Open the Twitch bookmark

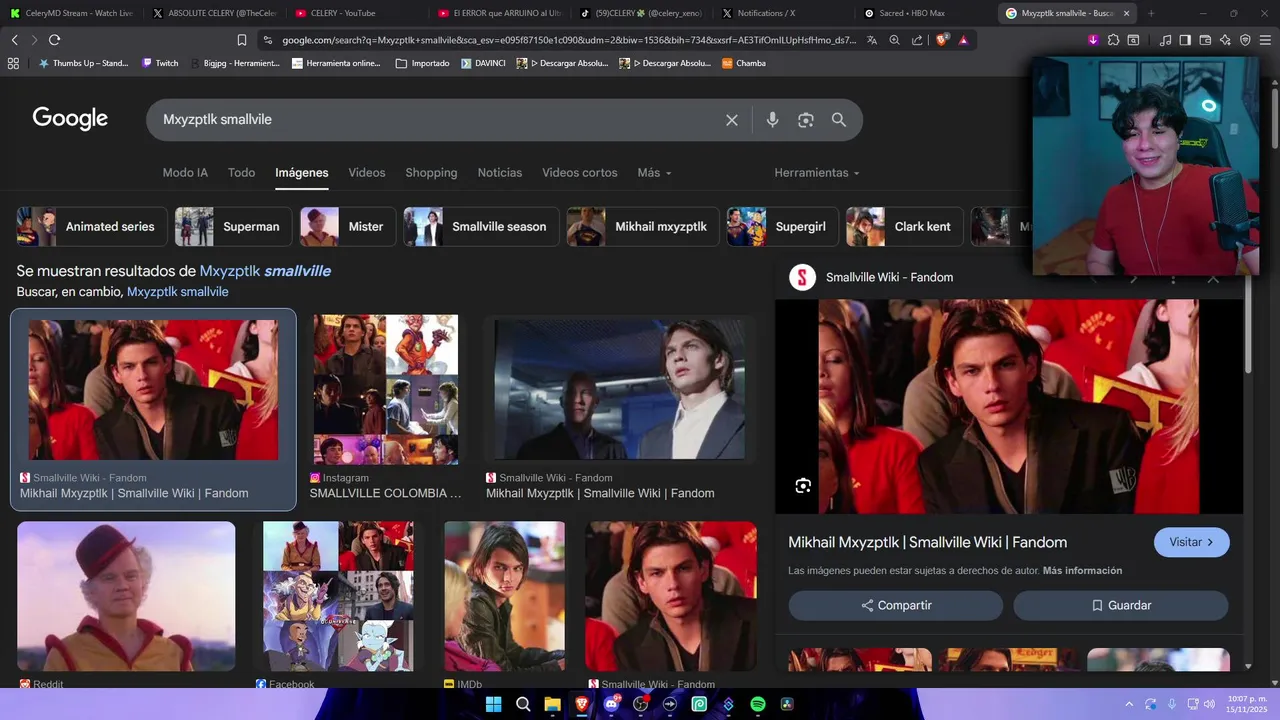click(160, 63)
